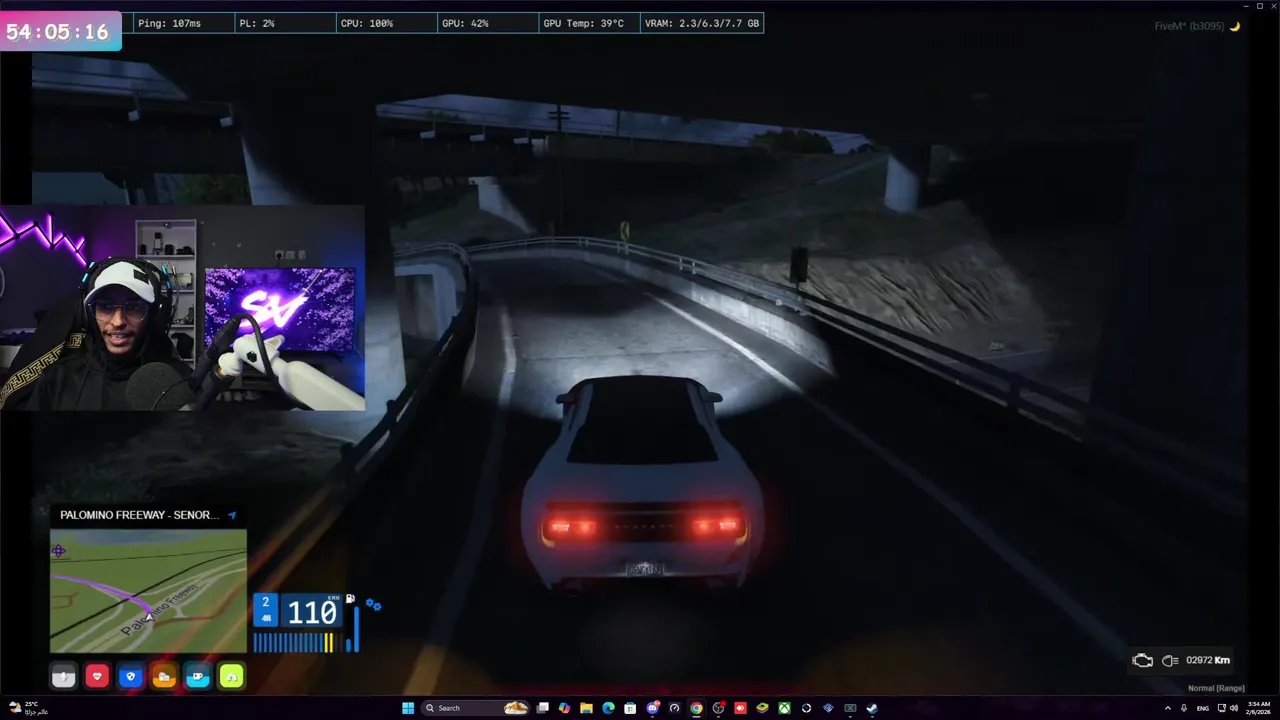The width and height of the screenshot is (1280, 720).
Task: Open Copilot from the taskbar
Action: [564, 708]
